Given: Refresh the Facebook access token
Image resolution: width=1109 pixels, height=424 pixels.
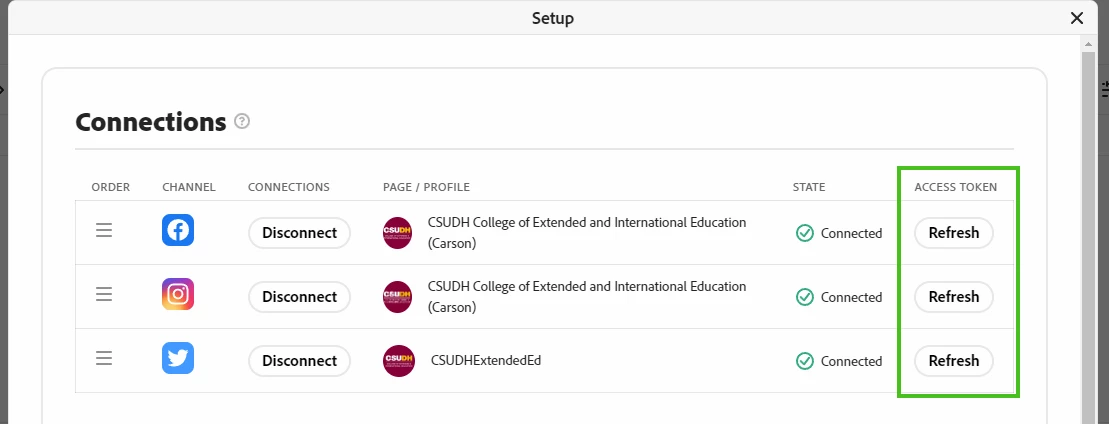Looking at the screenshot, I should pos(954,233).
